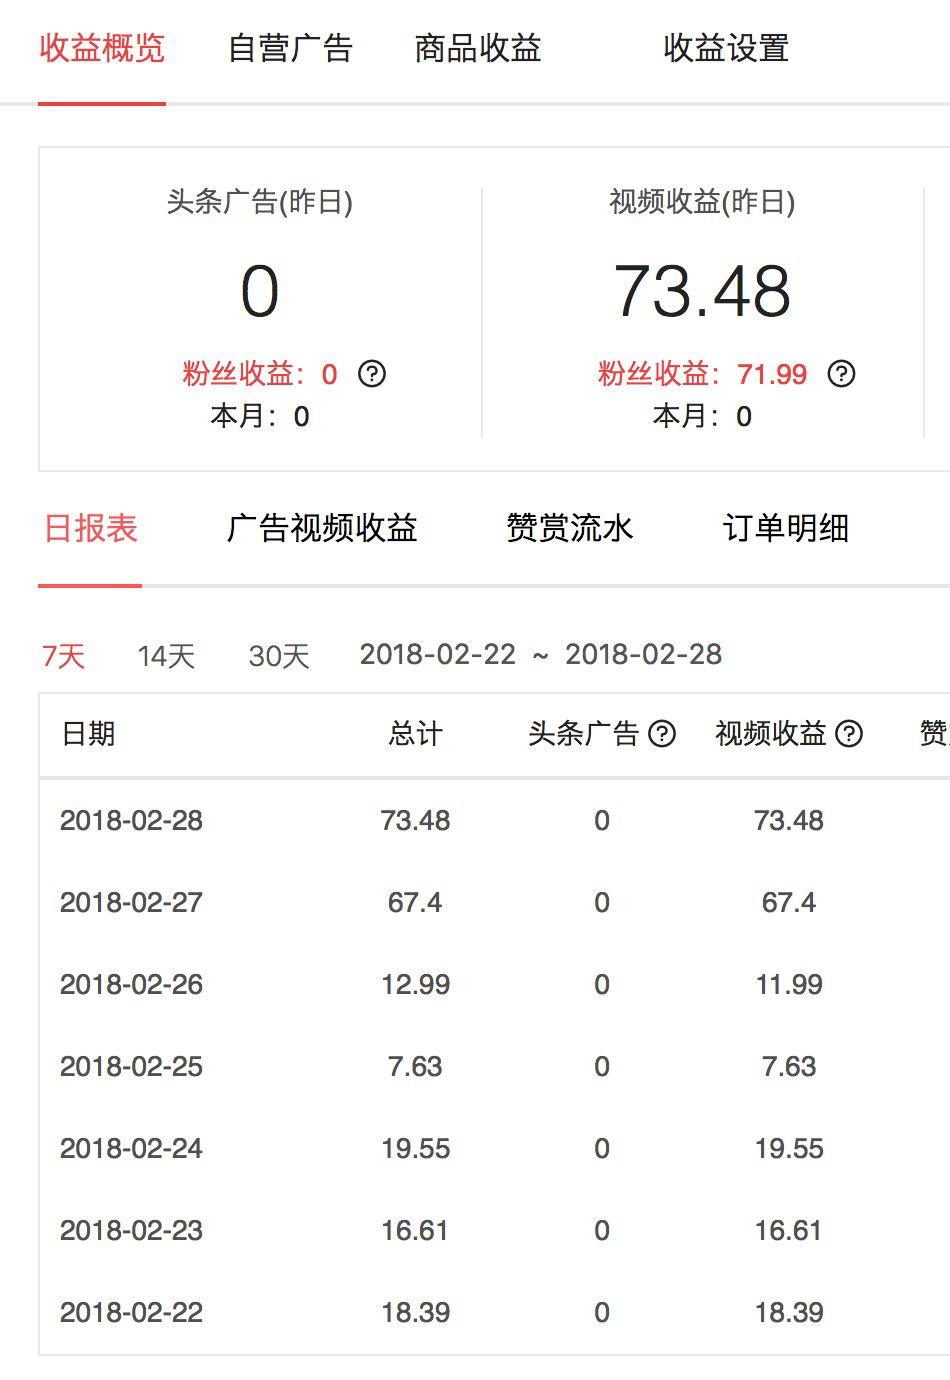Select the 30天 range filter
The image size is (950, 1380).
pos(279,656)
